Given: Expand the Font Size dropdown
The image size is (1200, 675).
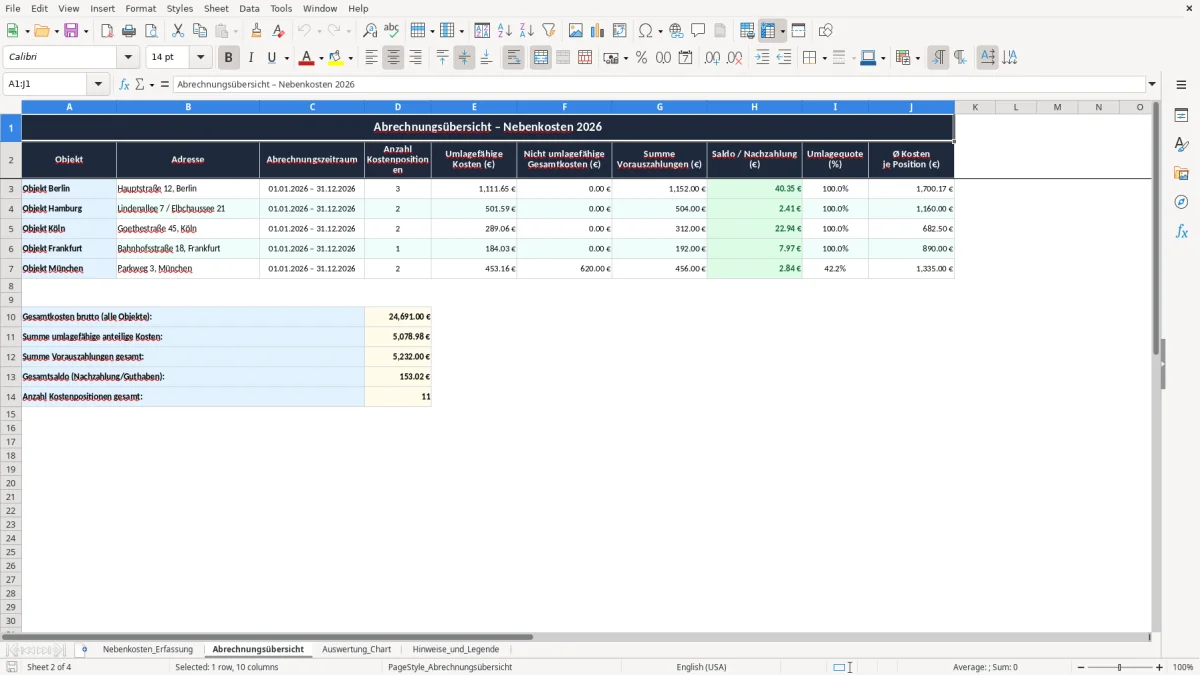Looking at the screenshot, I should 200,58.
